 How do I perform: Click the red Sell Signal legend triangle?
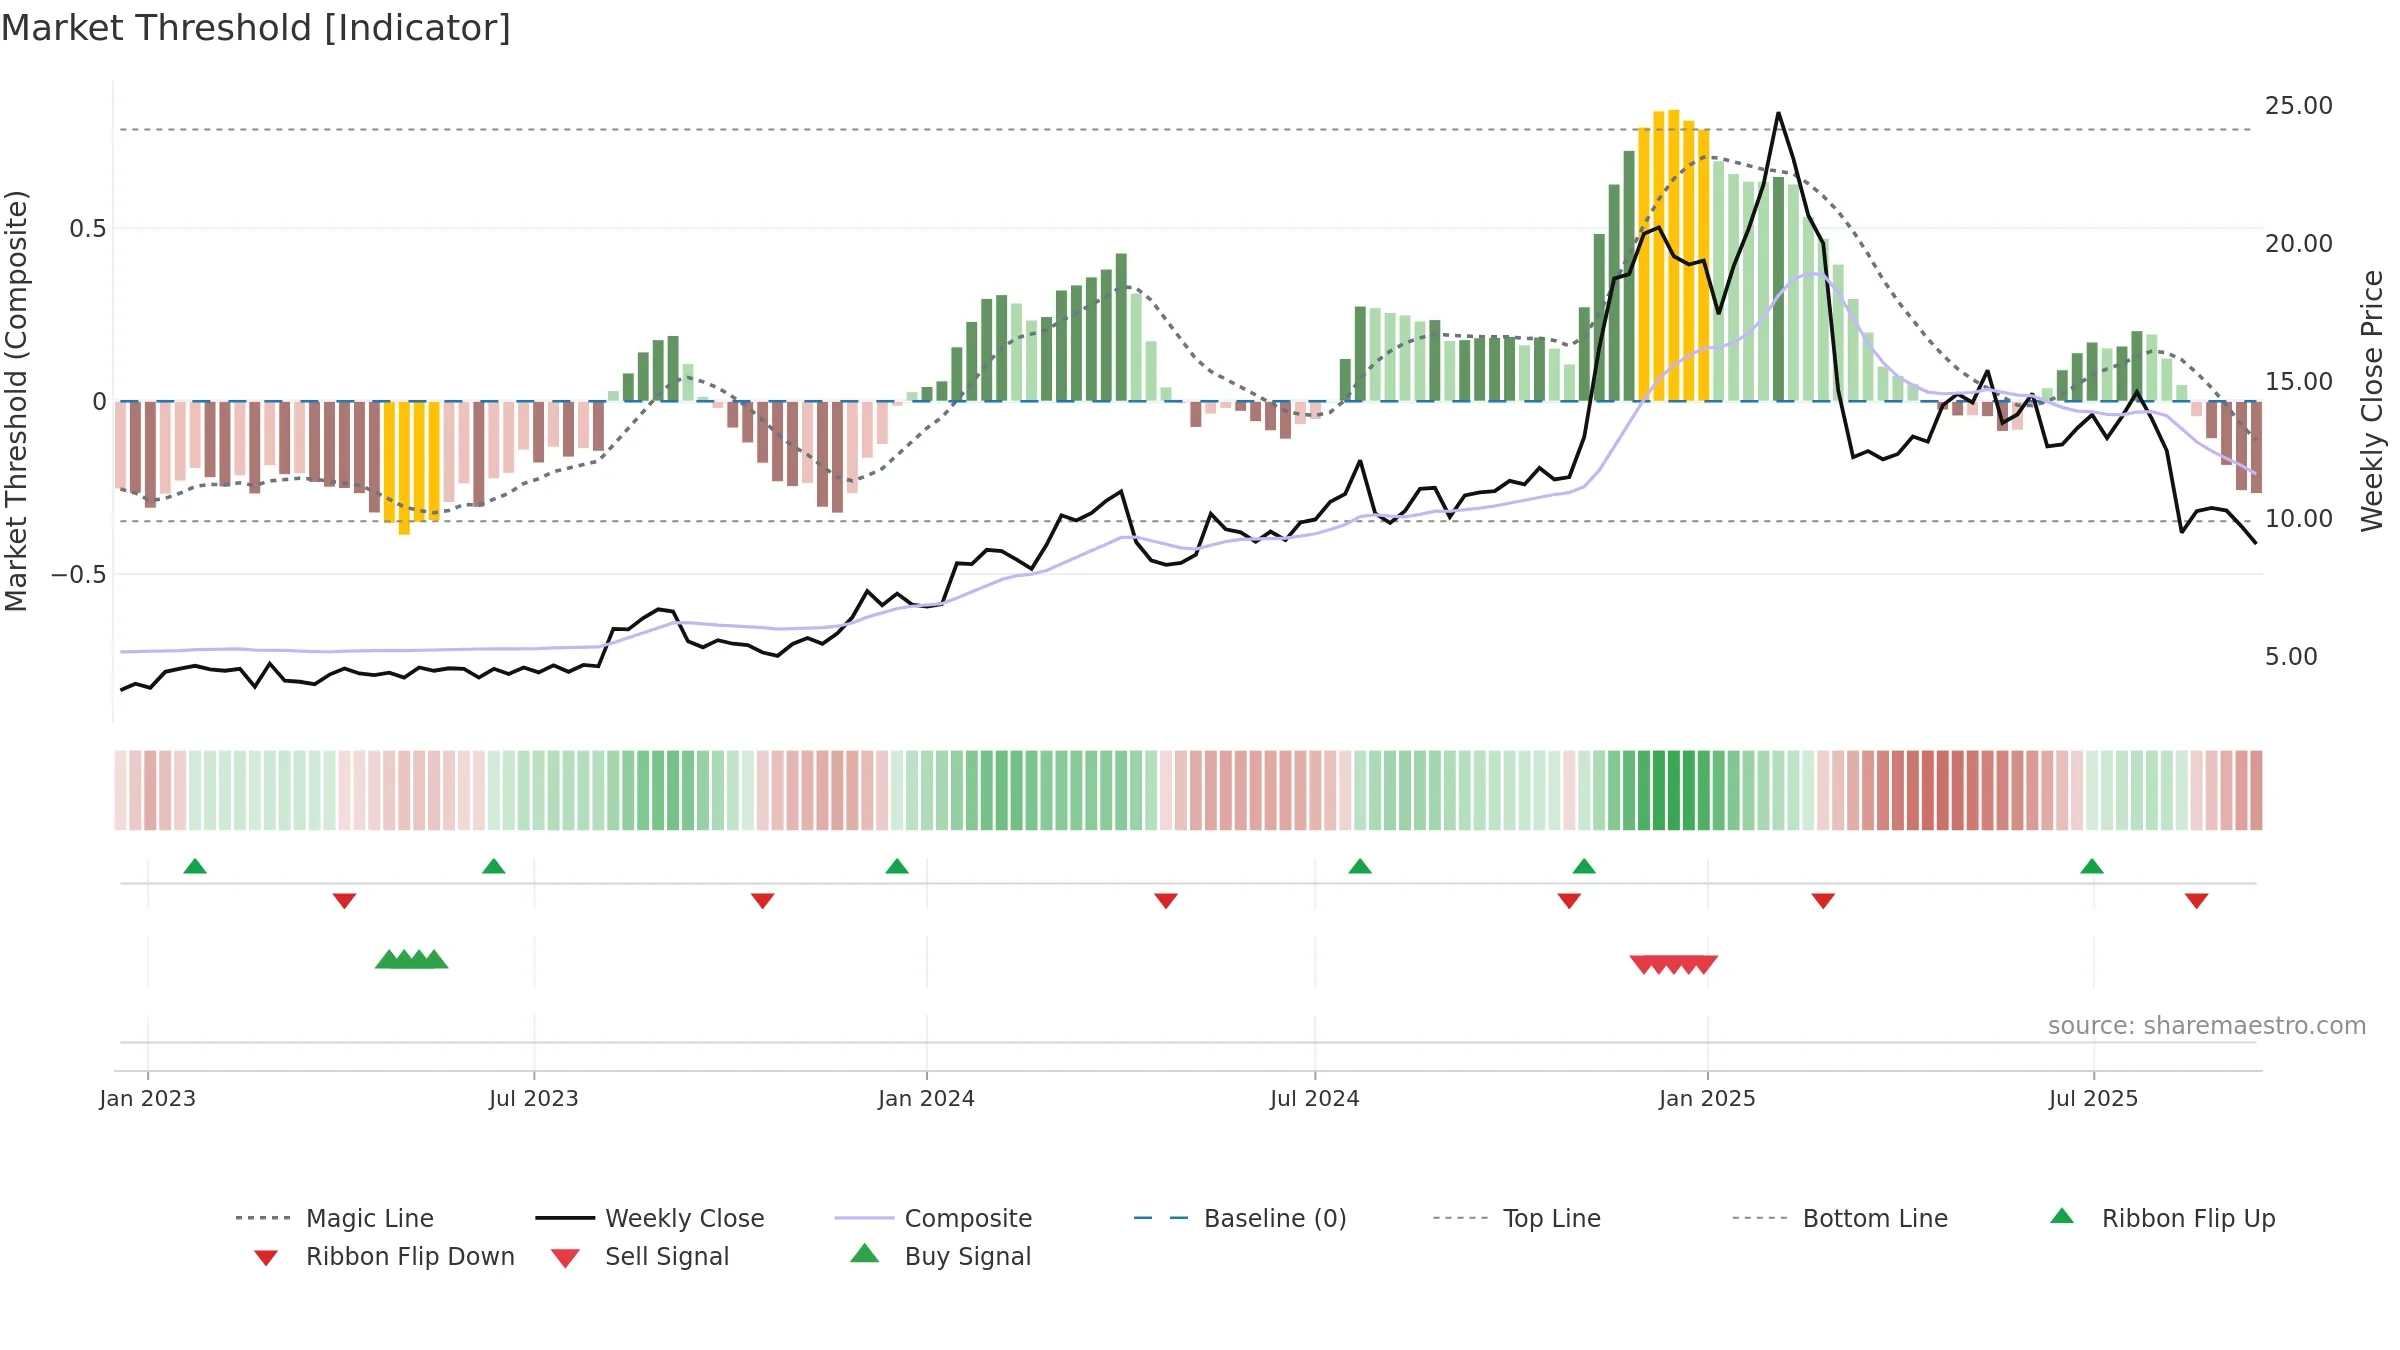565,1258
